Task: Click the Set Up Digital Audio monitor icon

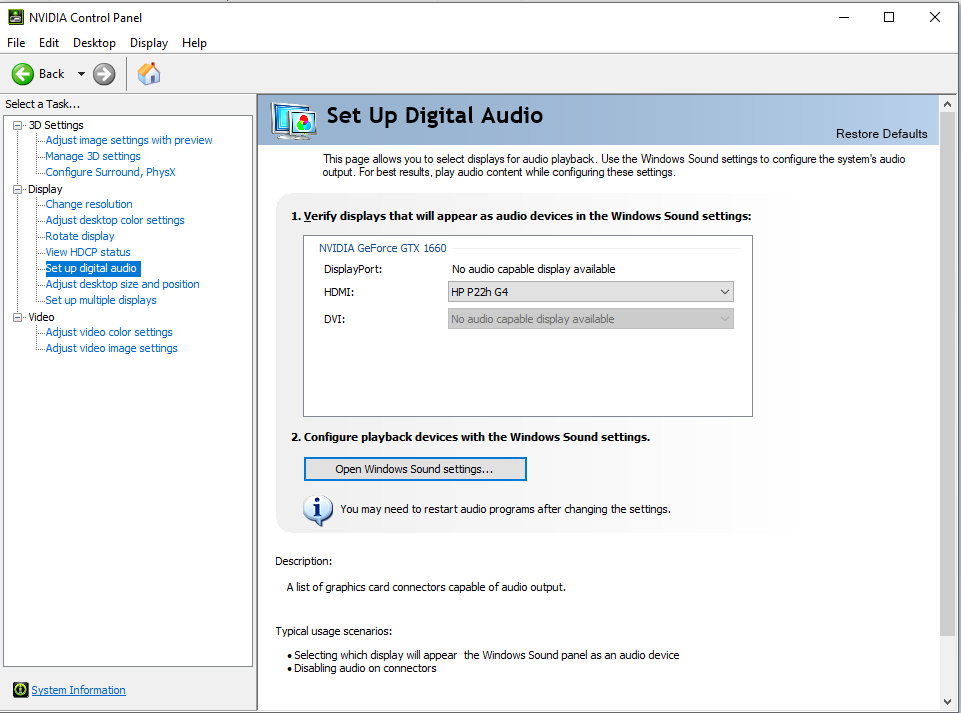Action: pyautogui.click(x=294, y=121)
